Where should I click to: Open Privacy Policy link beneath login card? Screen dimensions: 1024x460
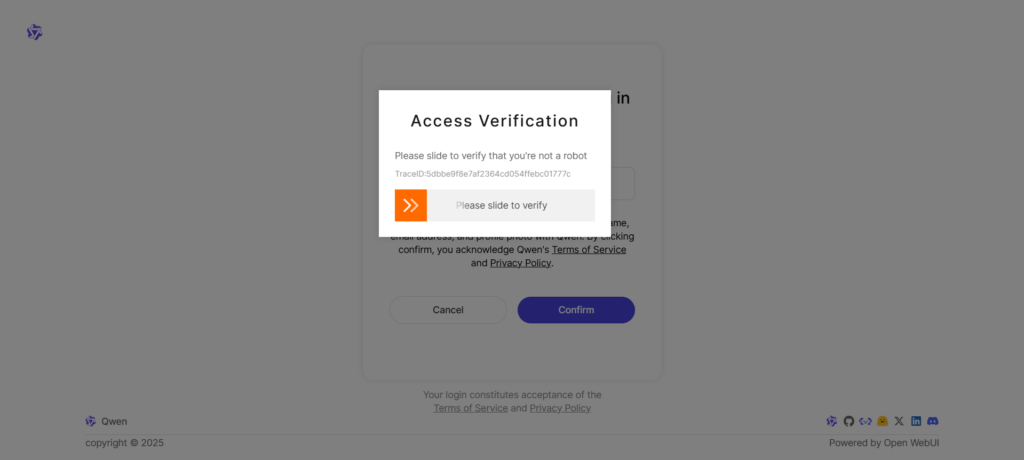point(560,408)
